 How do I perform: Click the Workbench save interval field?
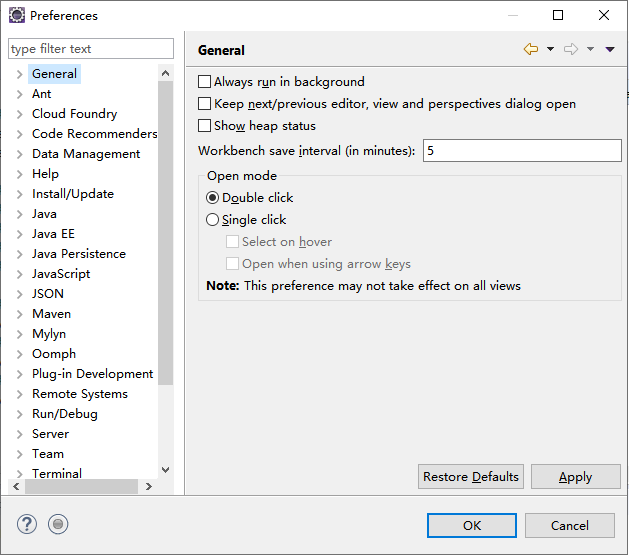[x=522, y=151]
